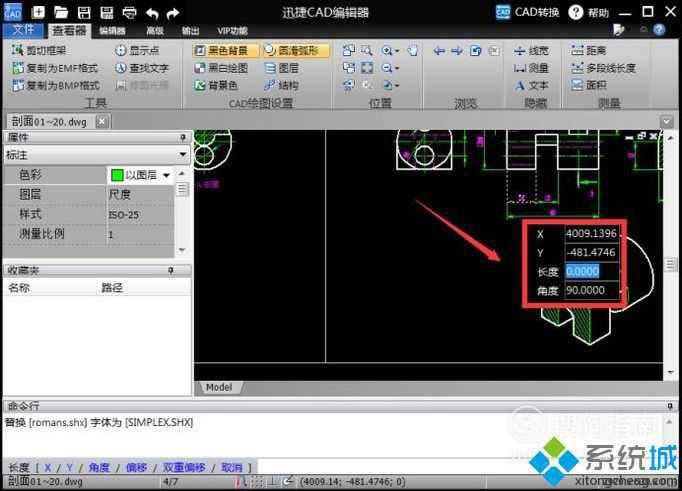The height and width of the screenshot is (491, 682).
Task: Click the blue layout switch icon in 浏览 group
Action: [475, 51]
